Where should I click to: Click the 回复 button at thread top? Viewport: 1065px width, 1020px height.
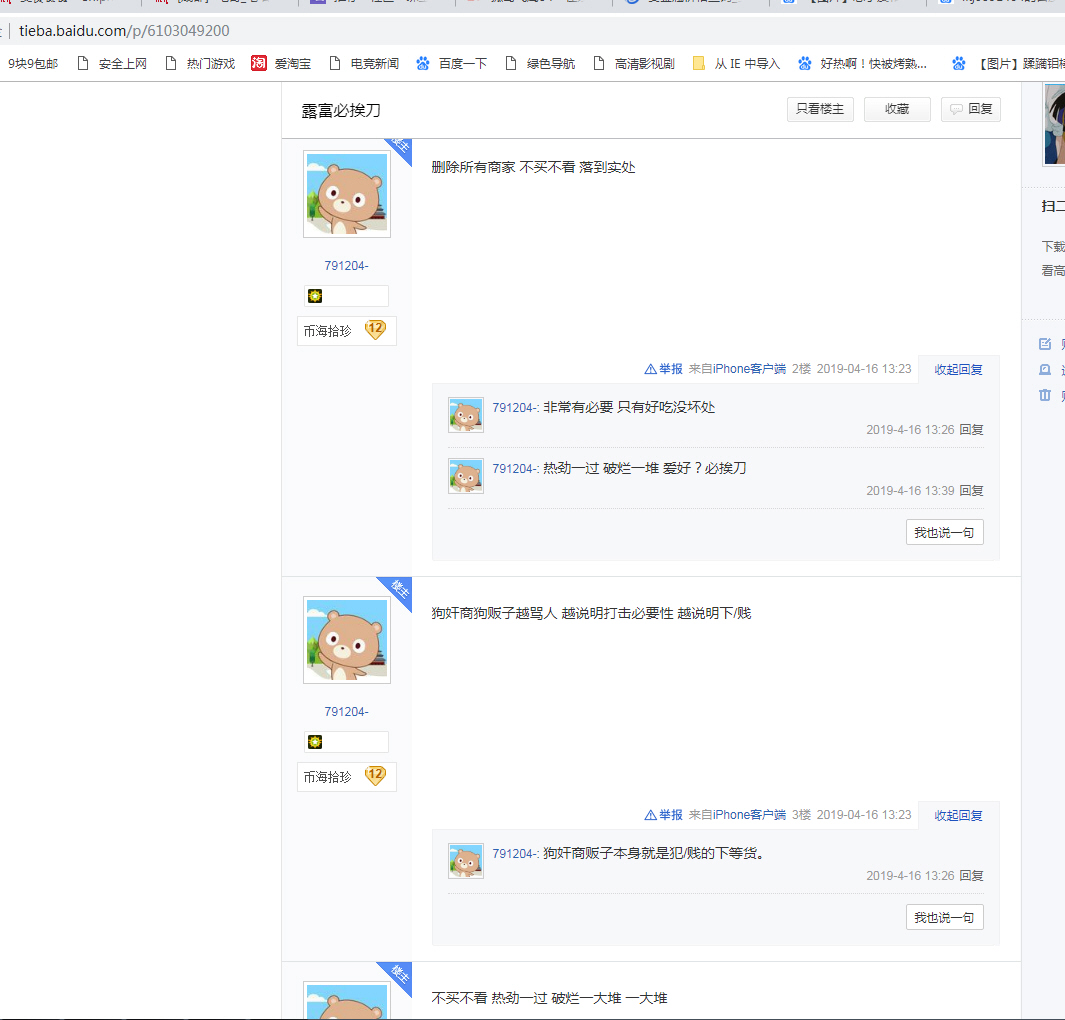(x=971, y=110)
